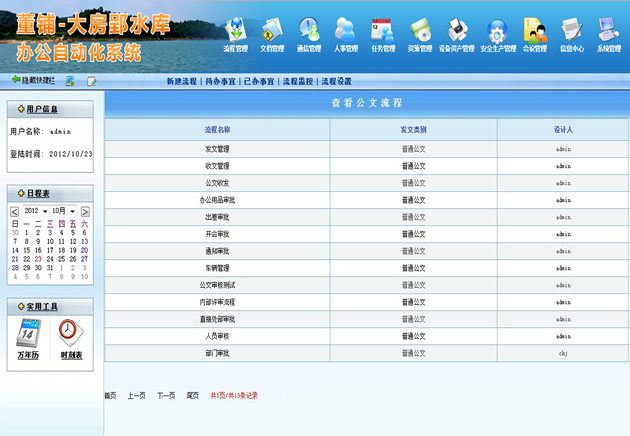Select date 17 in the calendar
This screenshot has width=630, height=436.
(50, 250)
